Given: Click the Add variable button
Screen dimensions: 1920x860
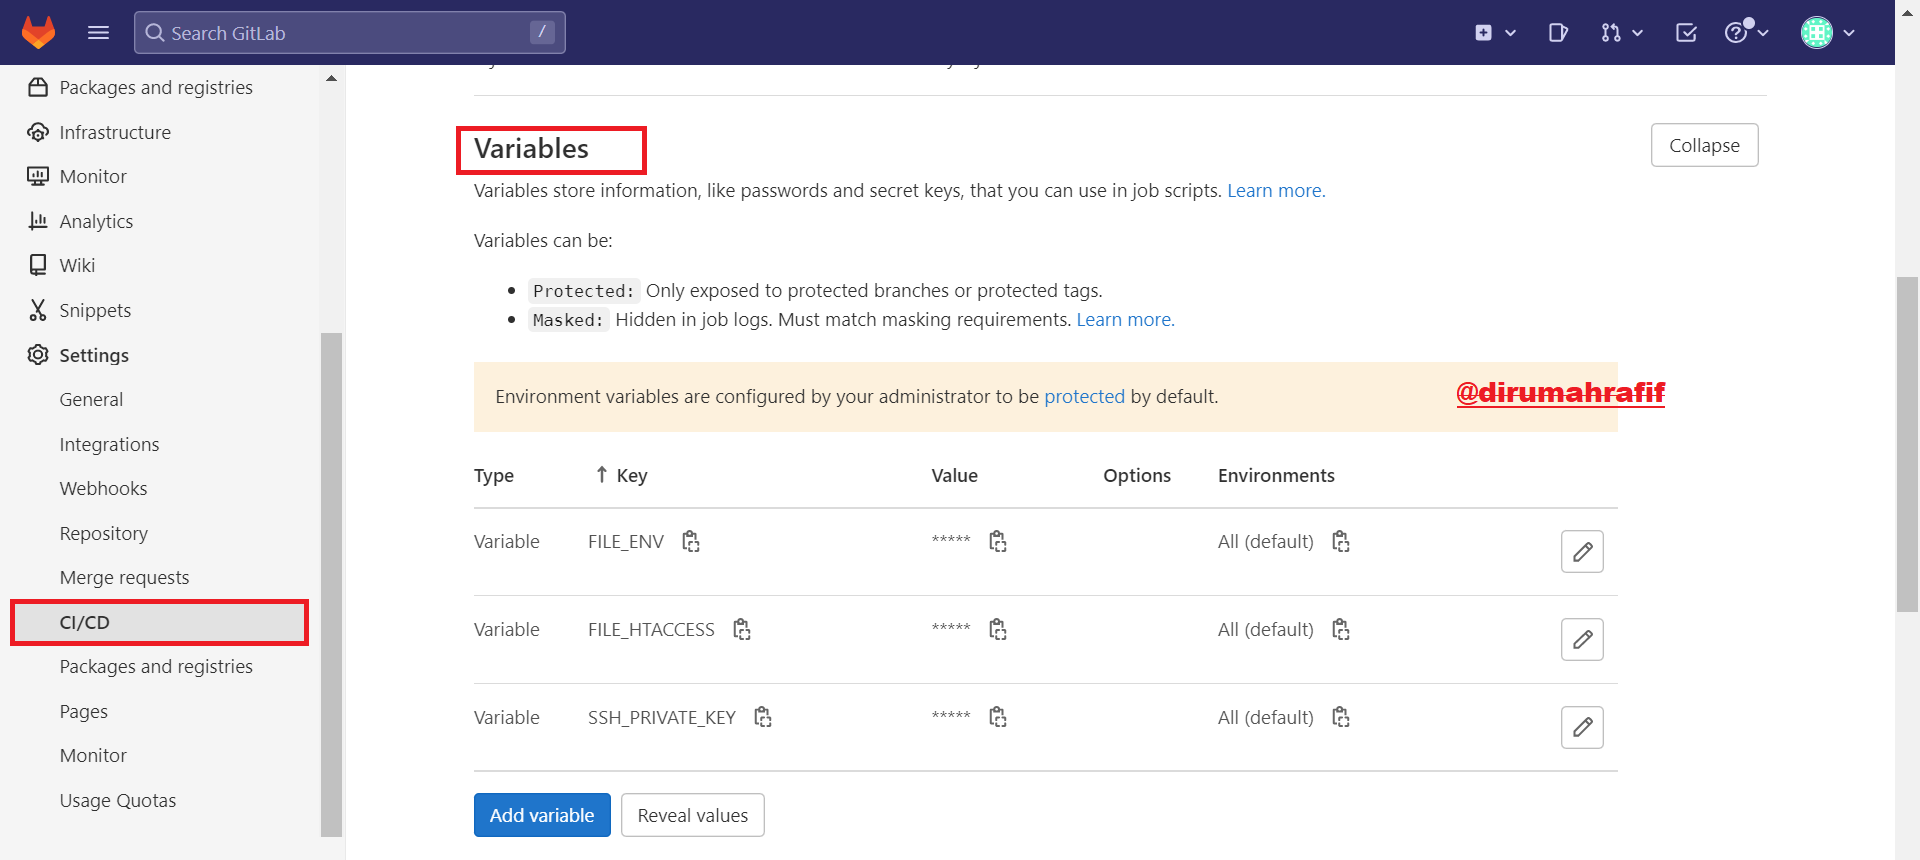Looking at the screenshot, I should click(542, 815).
